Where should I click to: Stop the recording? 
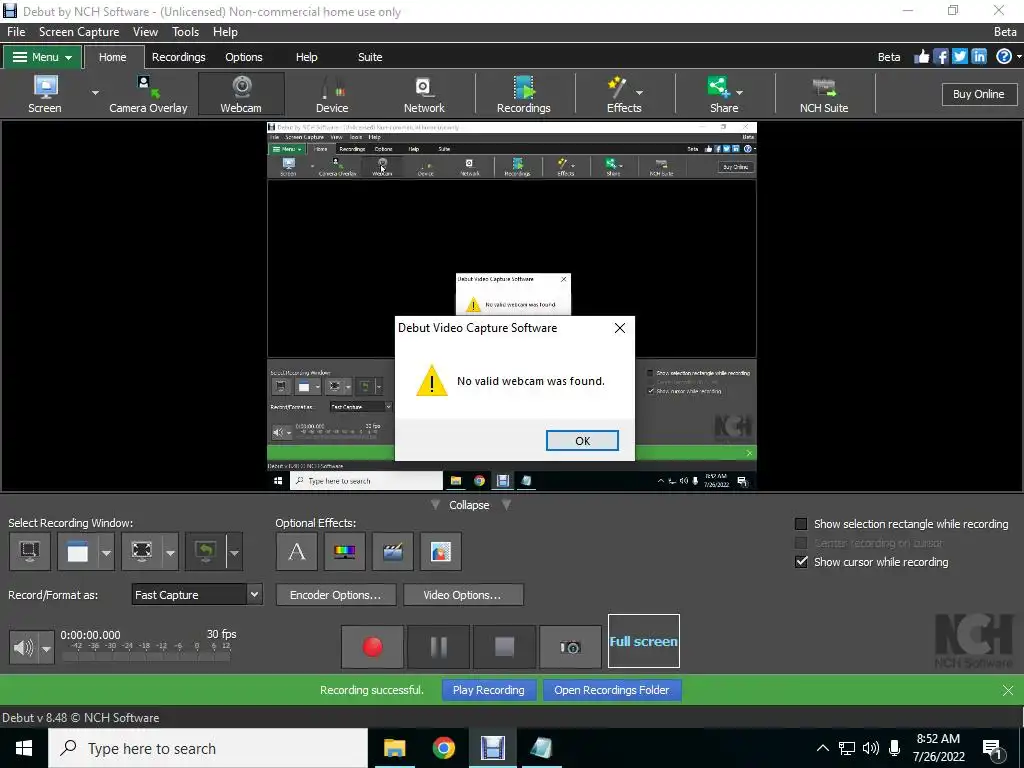[x=504, y=647]
